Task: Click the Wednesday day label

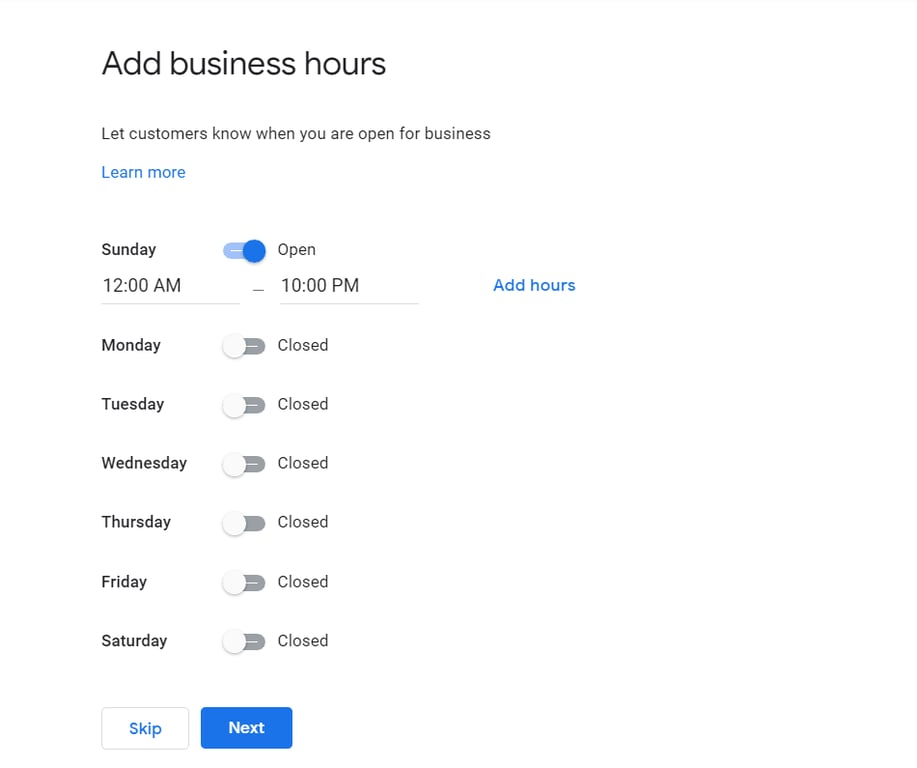Action: tap(144, 463)
